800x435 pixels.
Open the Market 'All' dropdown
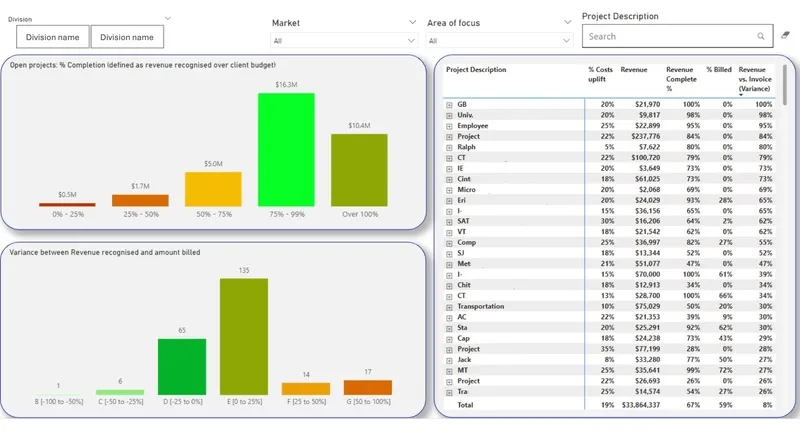[x=343, y=40]
